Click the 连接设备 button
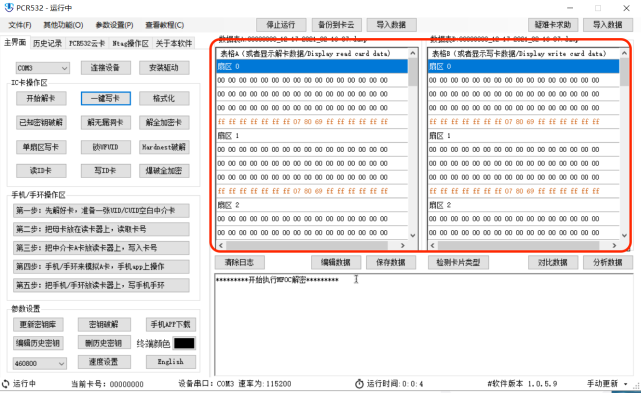This screenshot has height=393, width=641. point(105,68)
